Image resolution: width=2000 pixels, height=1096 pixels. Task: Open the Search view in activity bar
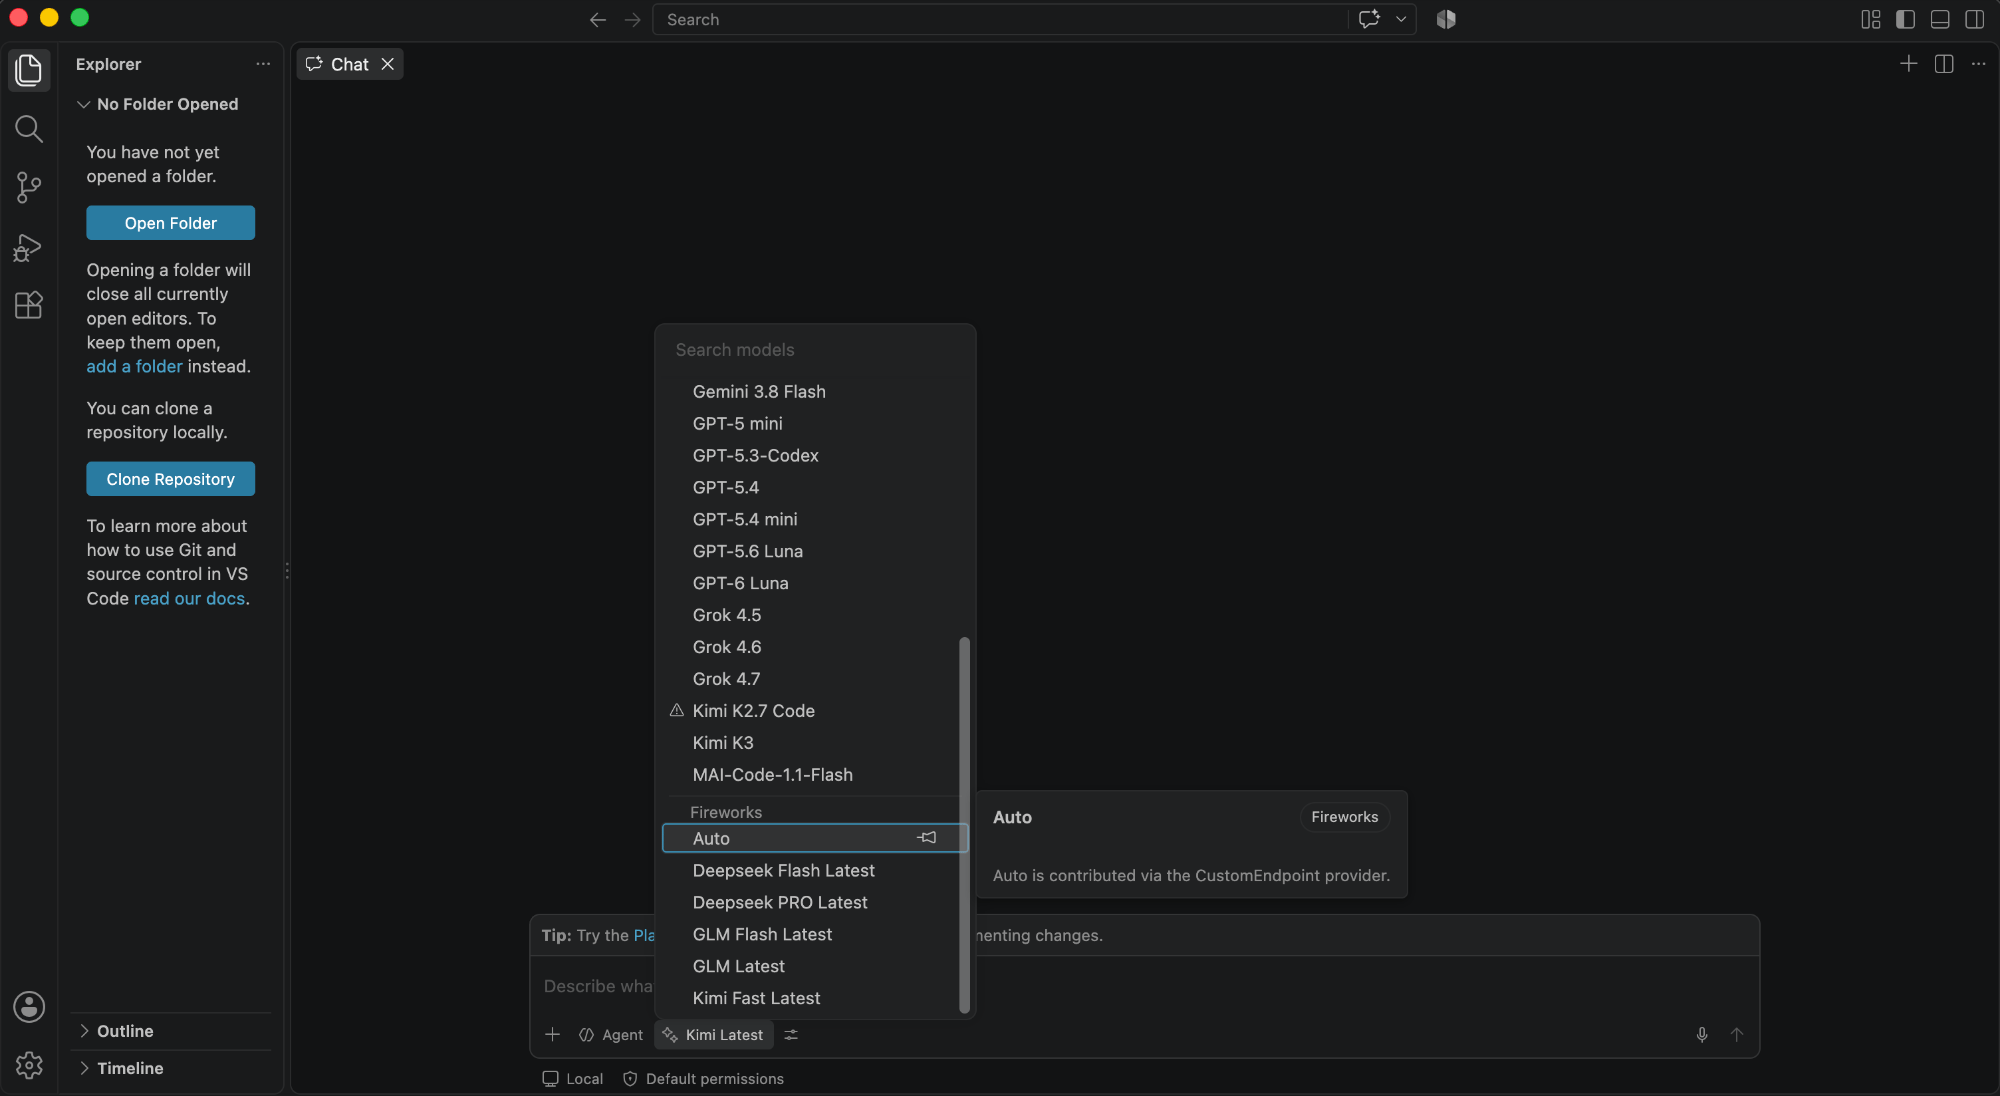tap(29, 129)
